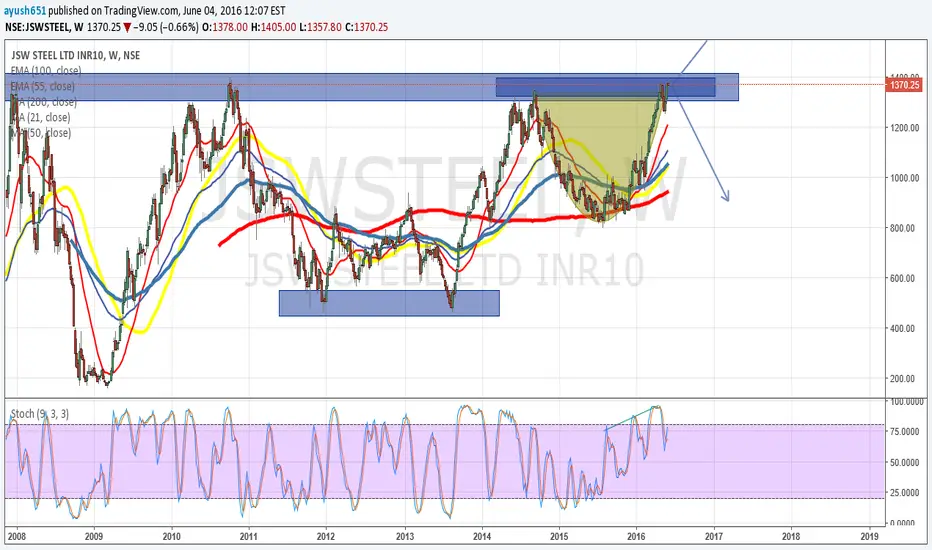
Task: Click the 25.0000 stochastic axis label
Action: 907,492
